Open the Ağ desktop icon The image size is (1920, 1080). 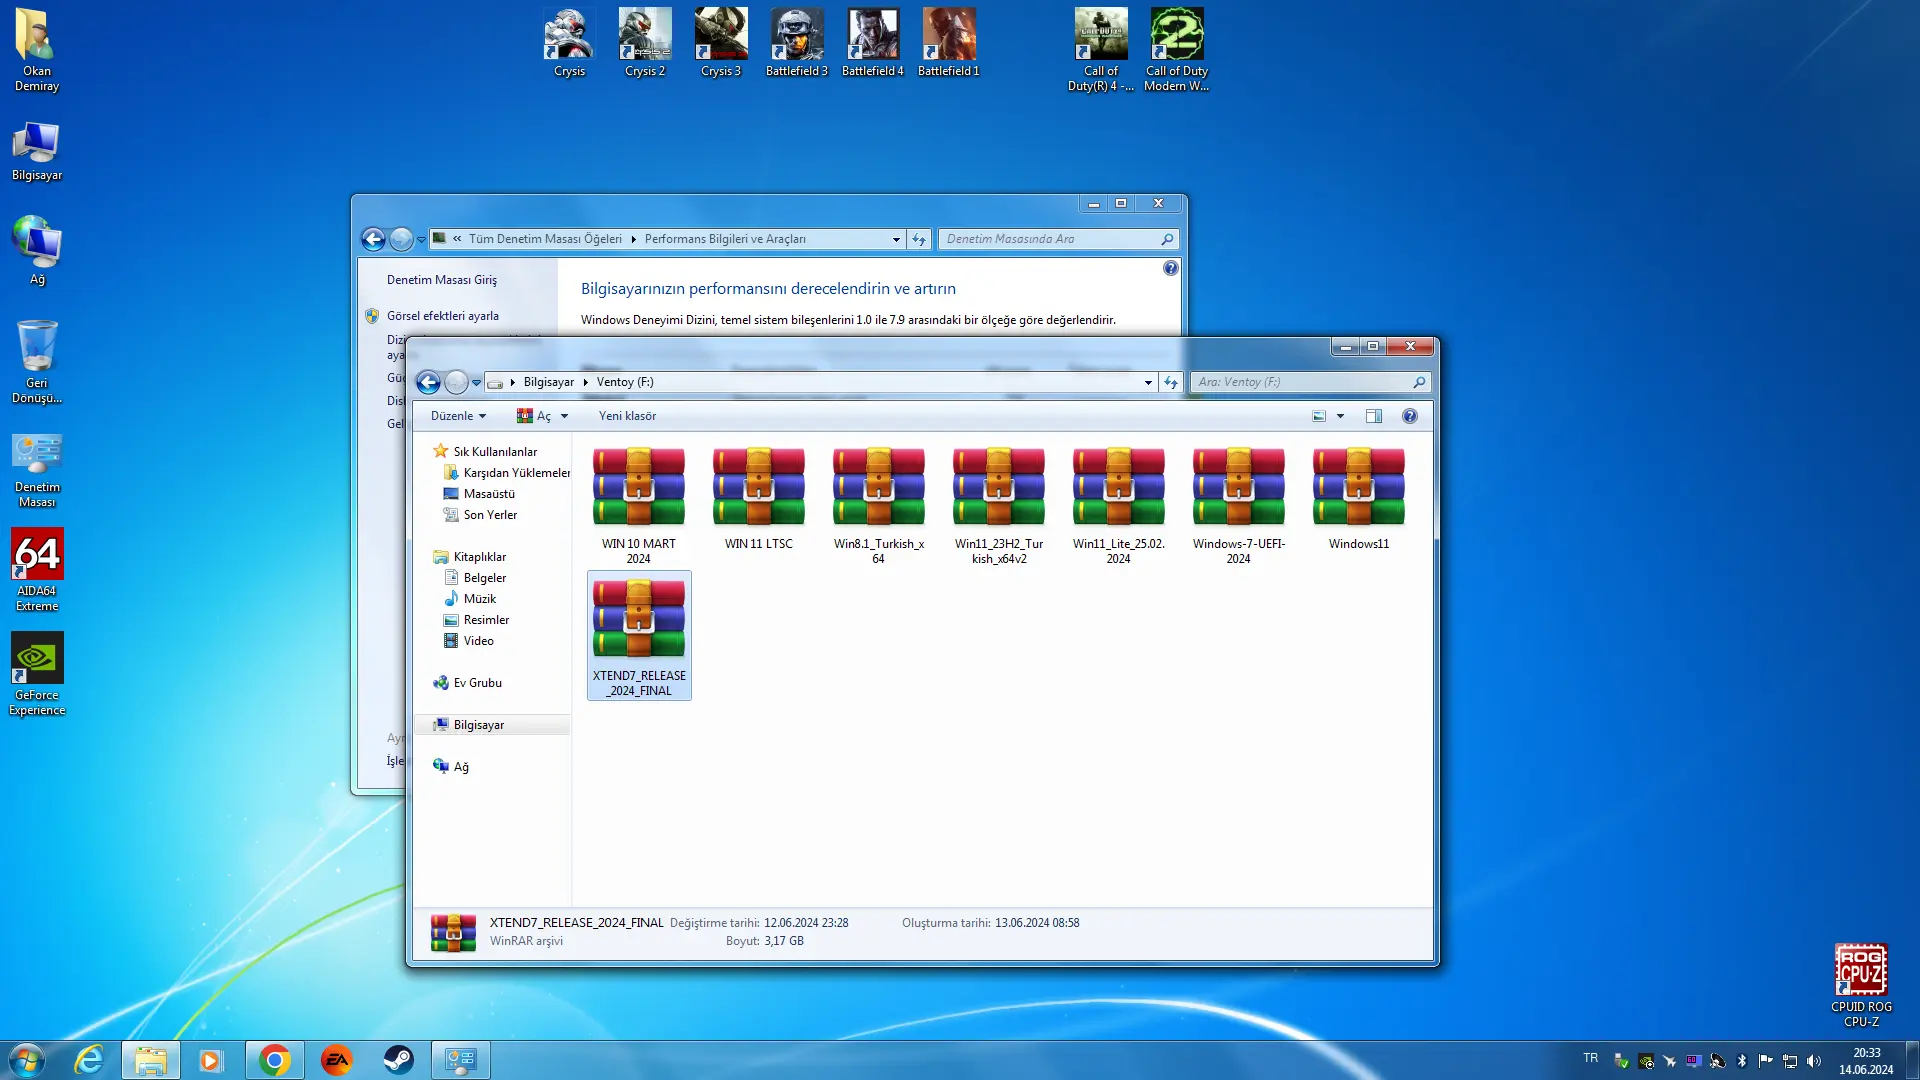pos(37,250)
